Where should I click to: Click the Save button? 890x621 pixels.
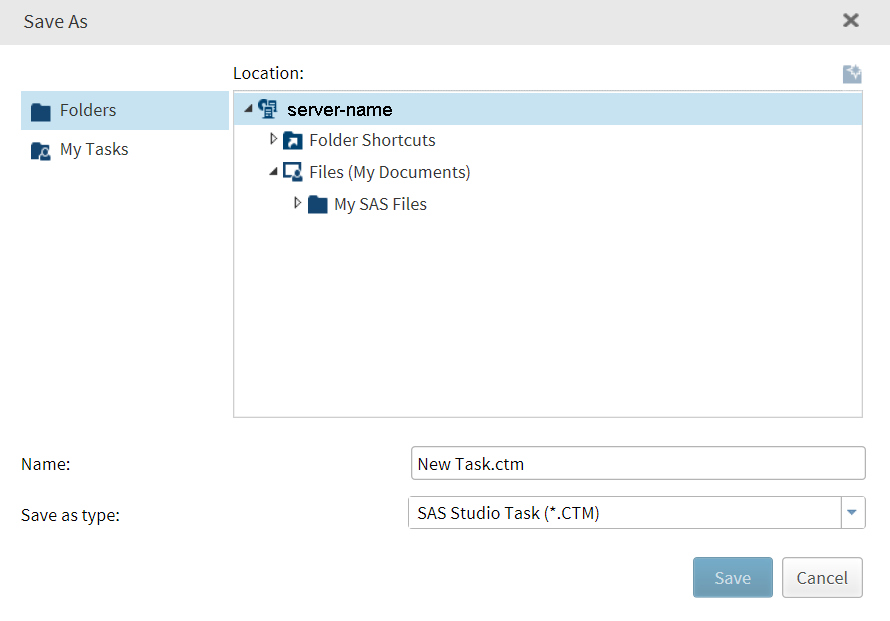tap(732, 577)
